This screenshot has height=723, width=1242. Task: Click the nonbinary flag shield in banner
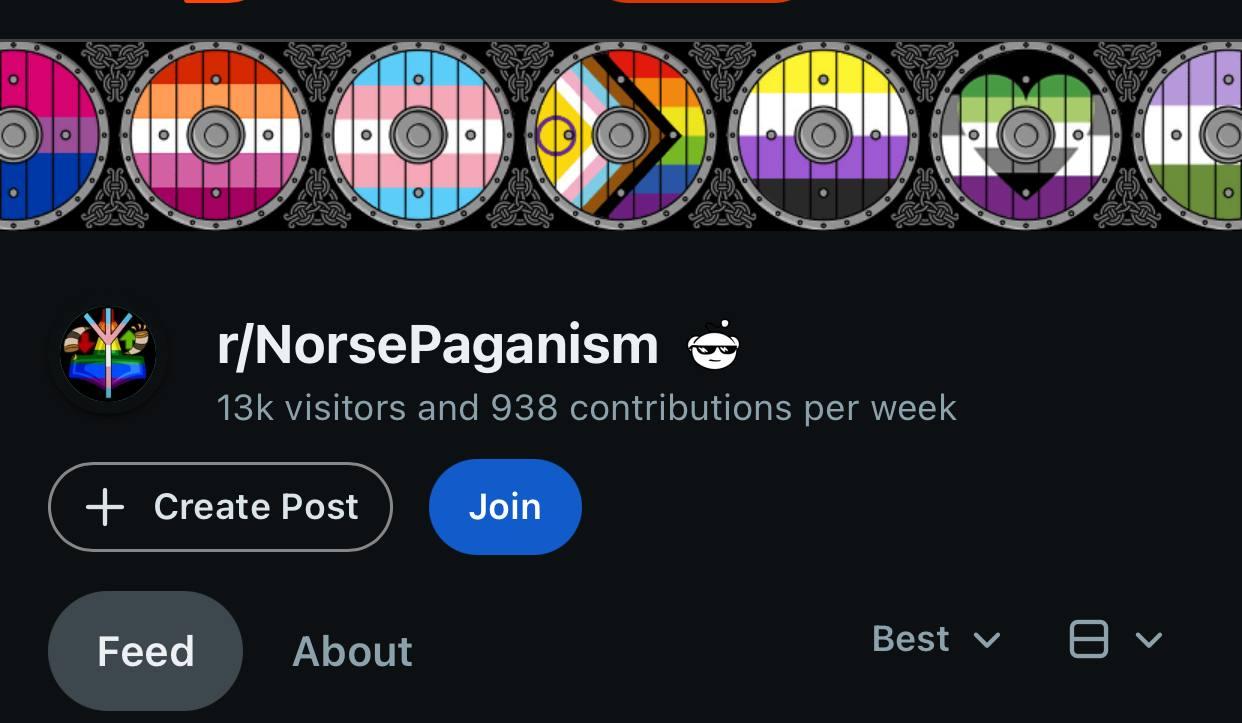823,134
